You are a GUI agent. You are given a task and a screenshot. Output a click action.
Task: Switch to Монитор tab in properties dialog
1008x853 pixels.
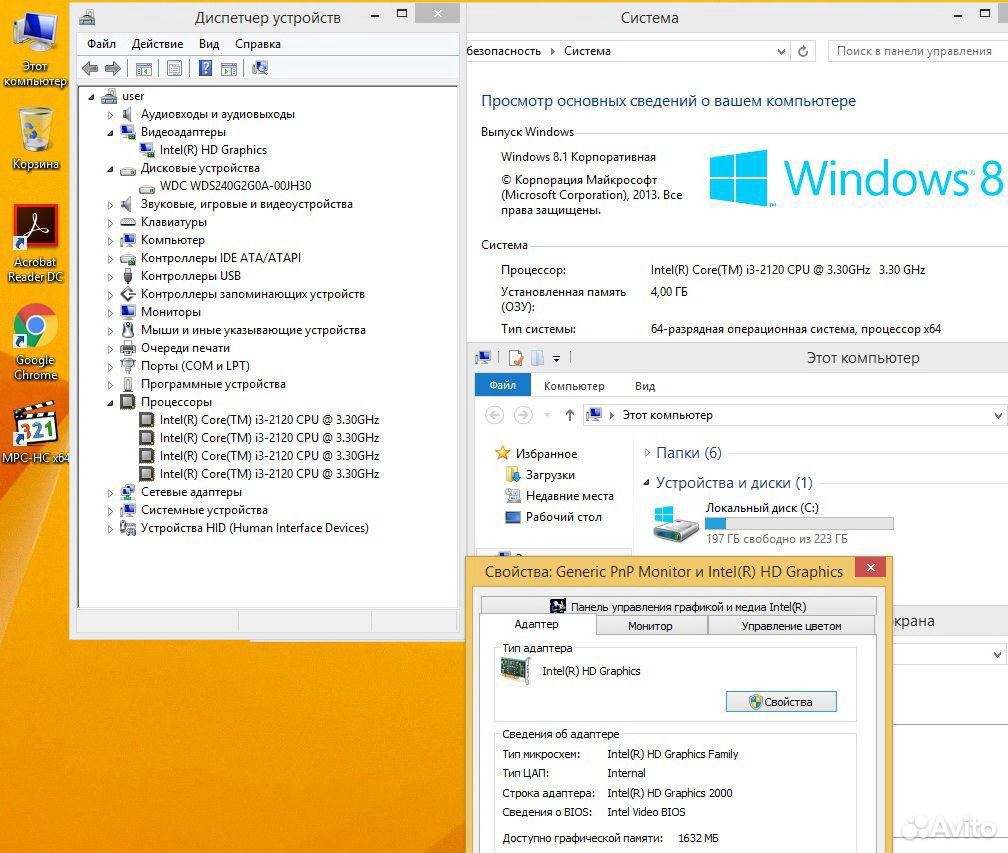(x=651, y=625)
